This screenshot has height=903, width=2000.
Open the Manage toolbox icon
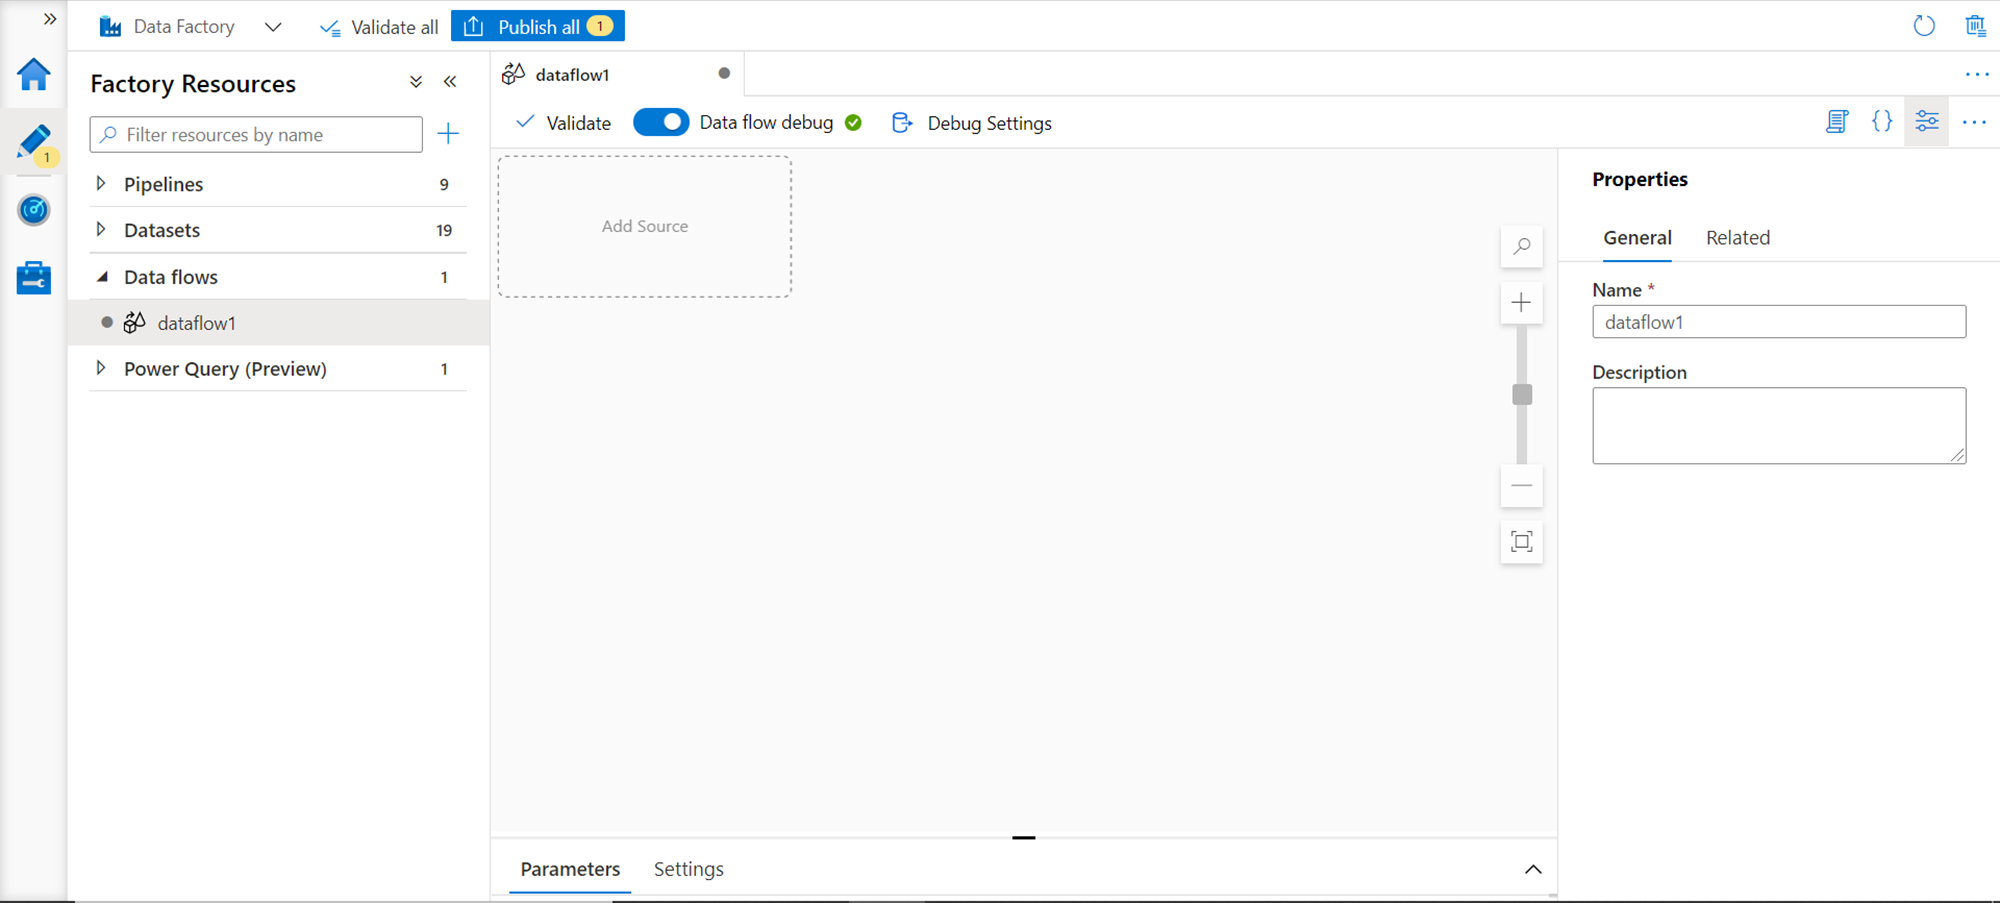33,277
